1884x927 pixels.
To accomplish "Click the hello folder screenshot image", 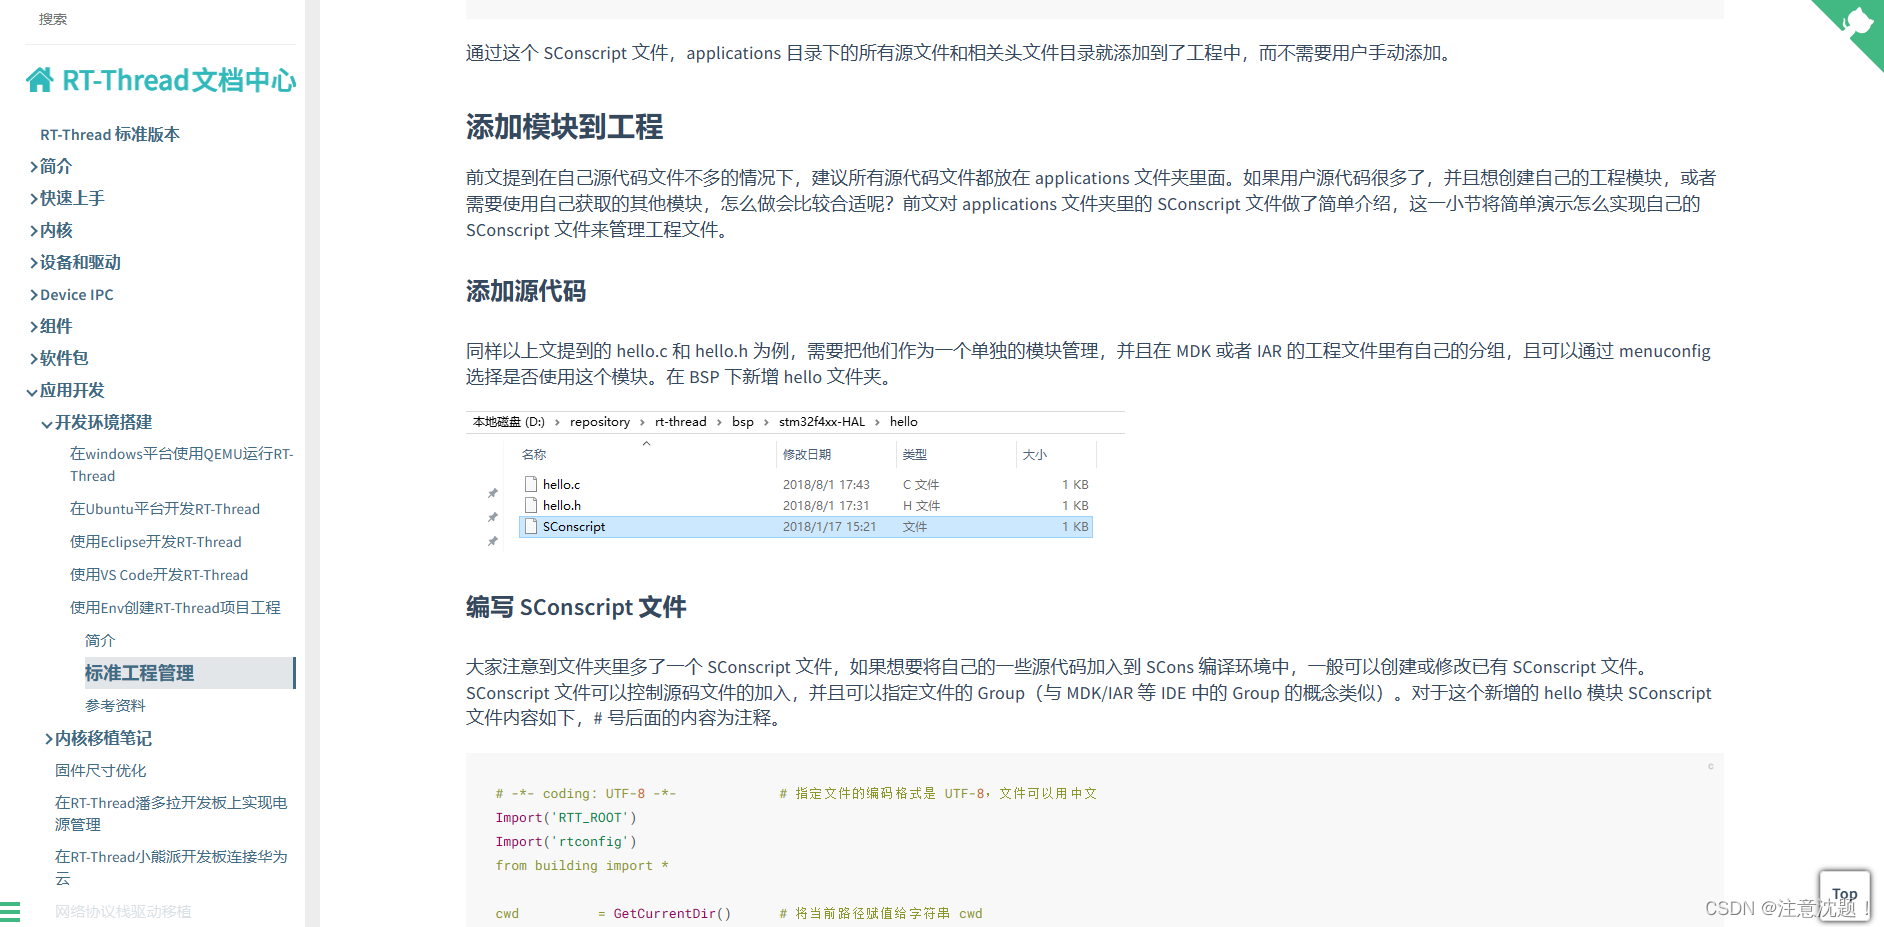I will pos(796,480).
